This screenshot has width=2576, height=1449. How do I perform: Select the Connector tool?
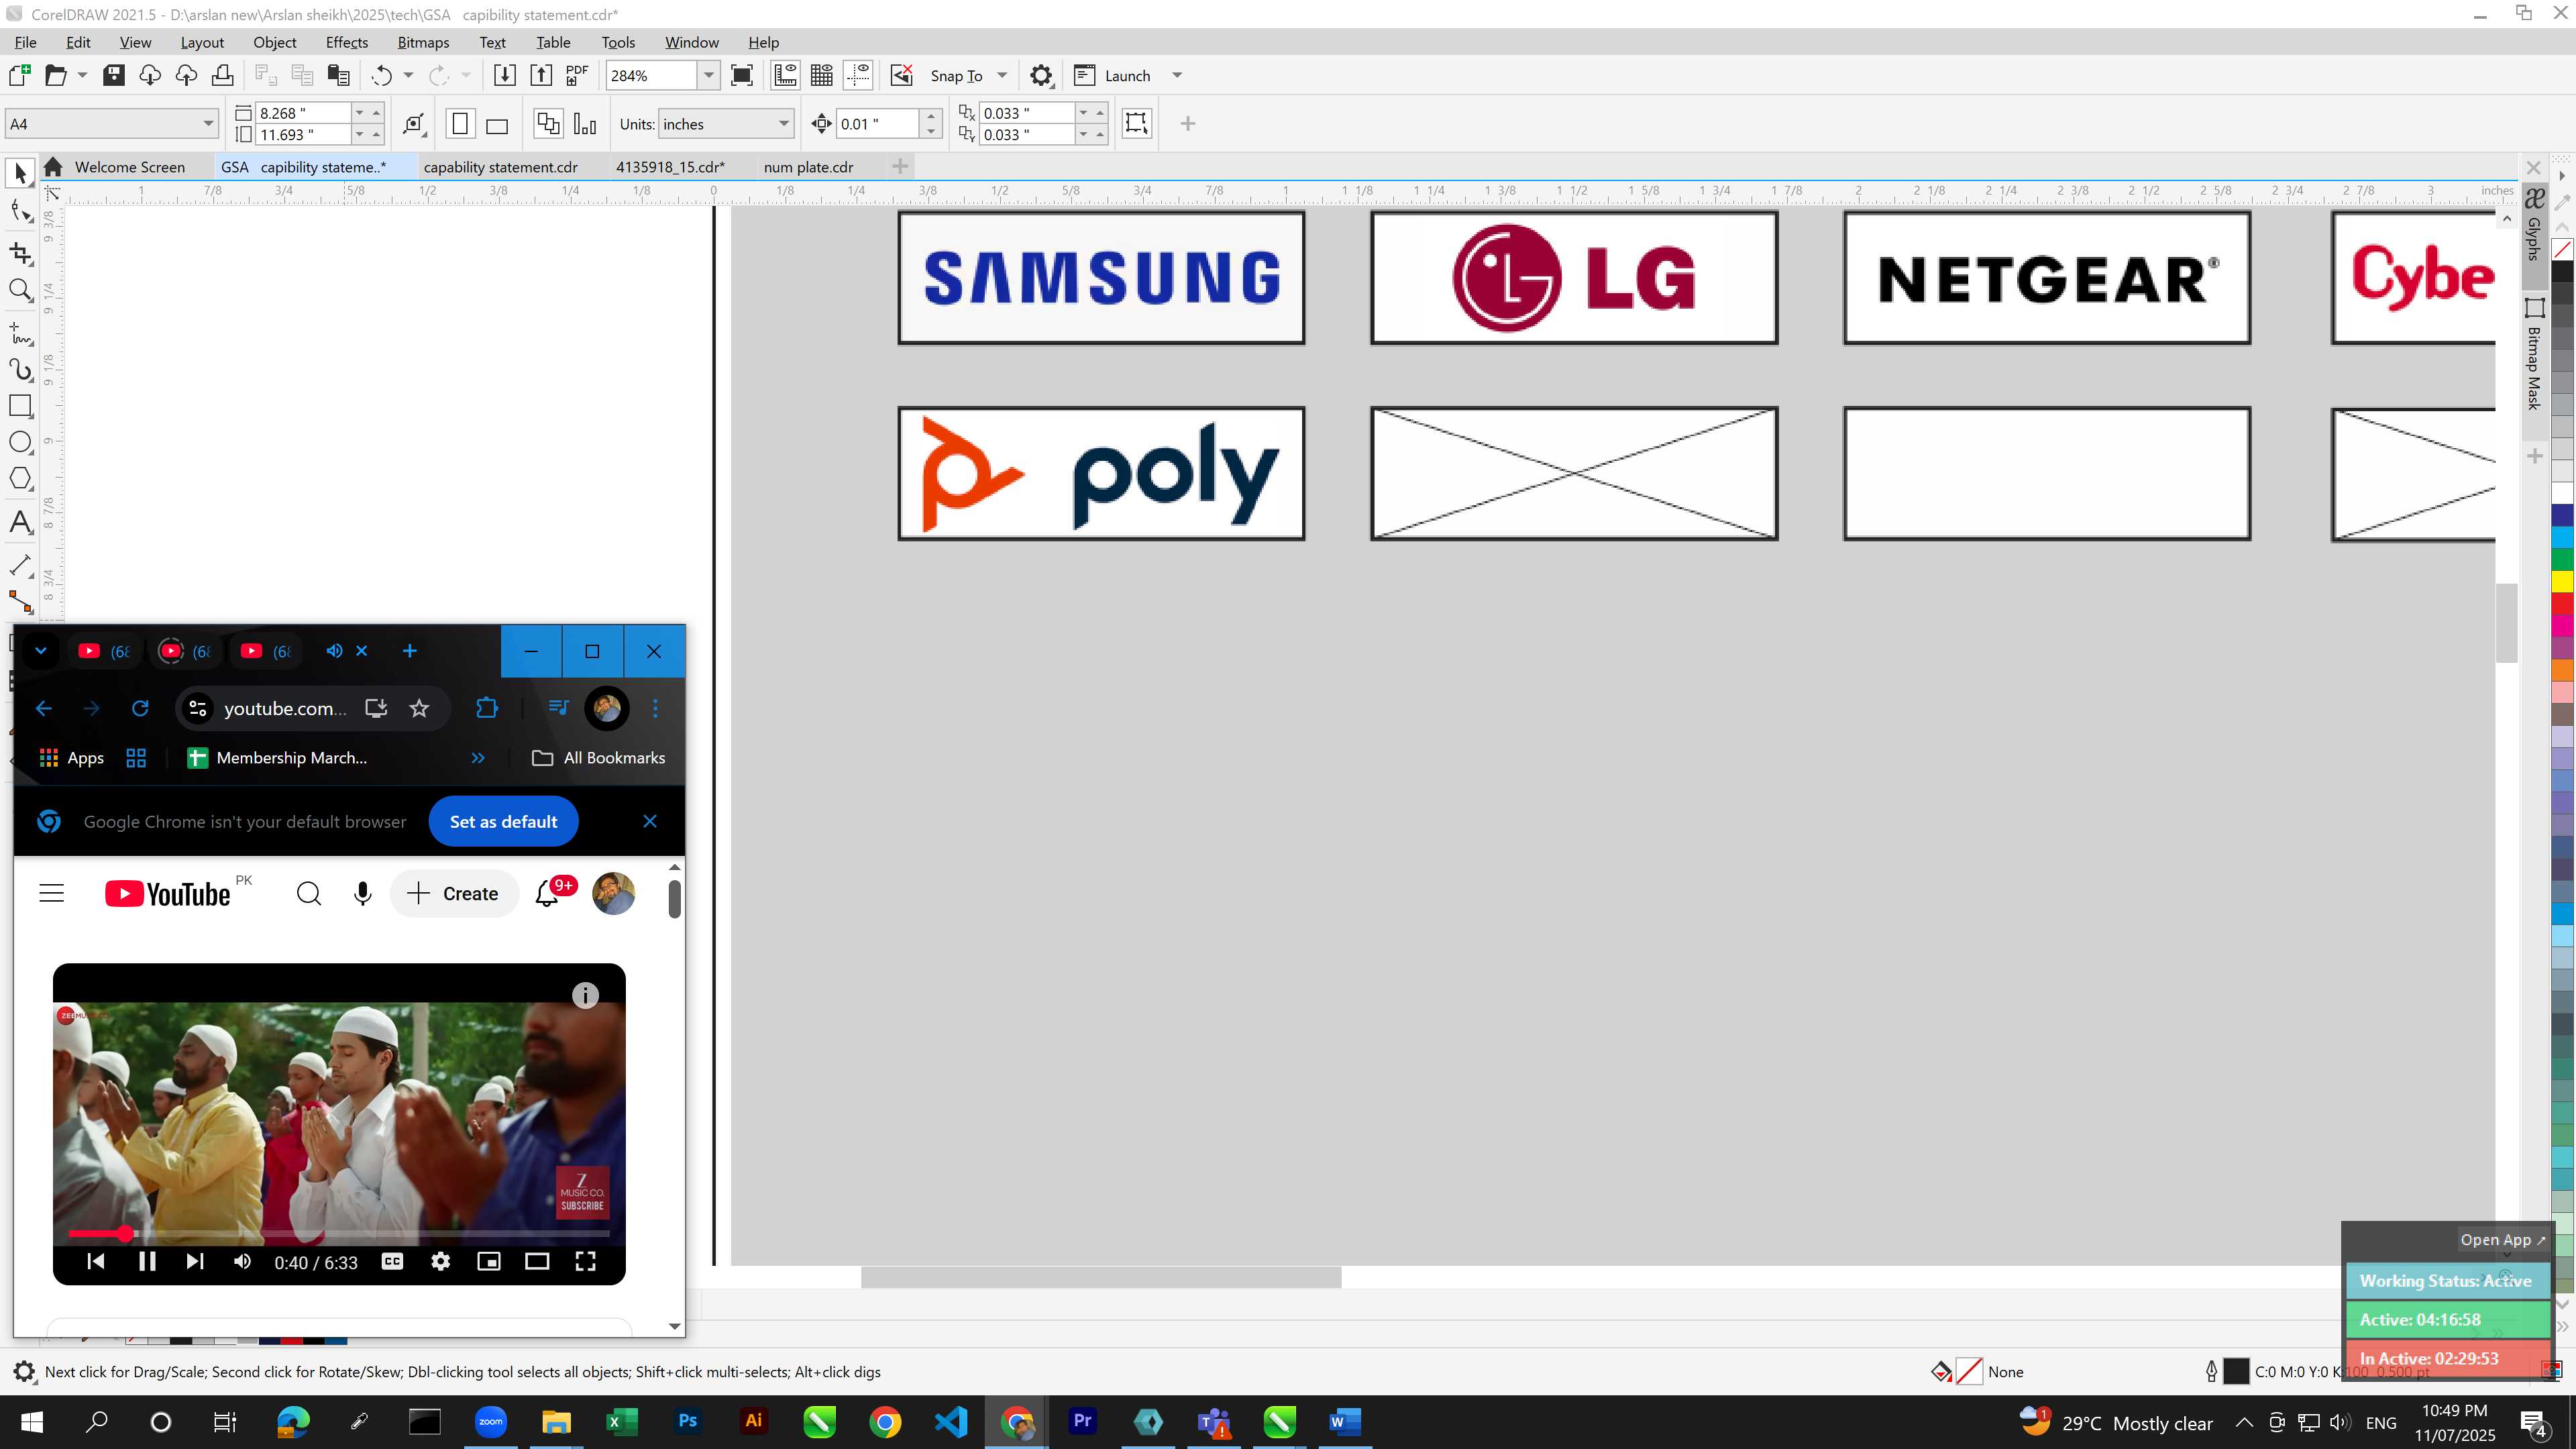[x=20, y=601]
